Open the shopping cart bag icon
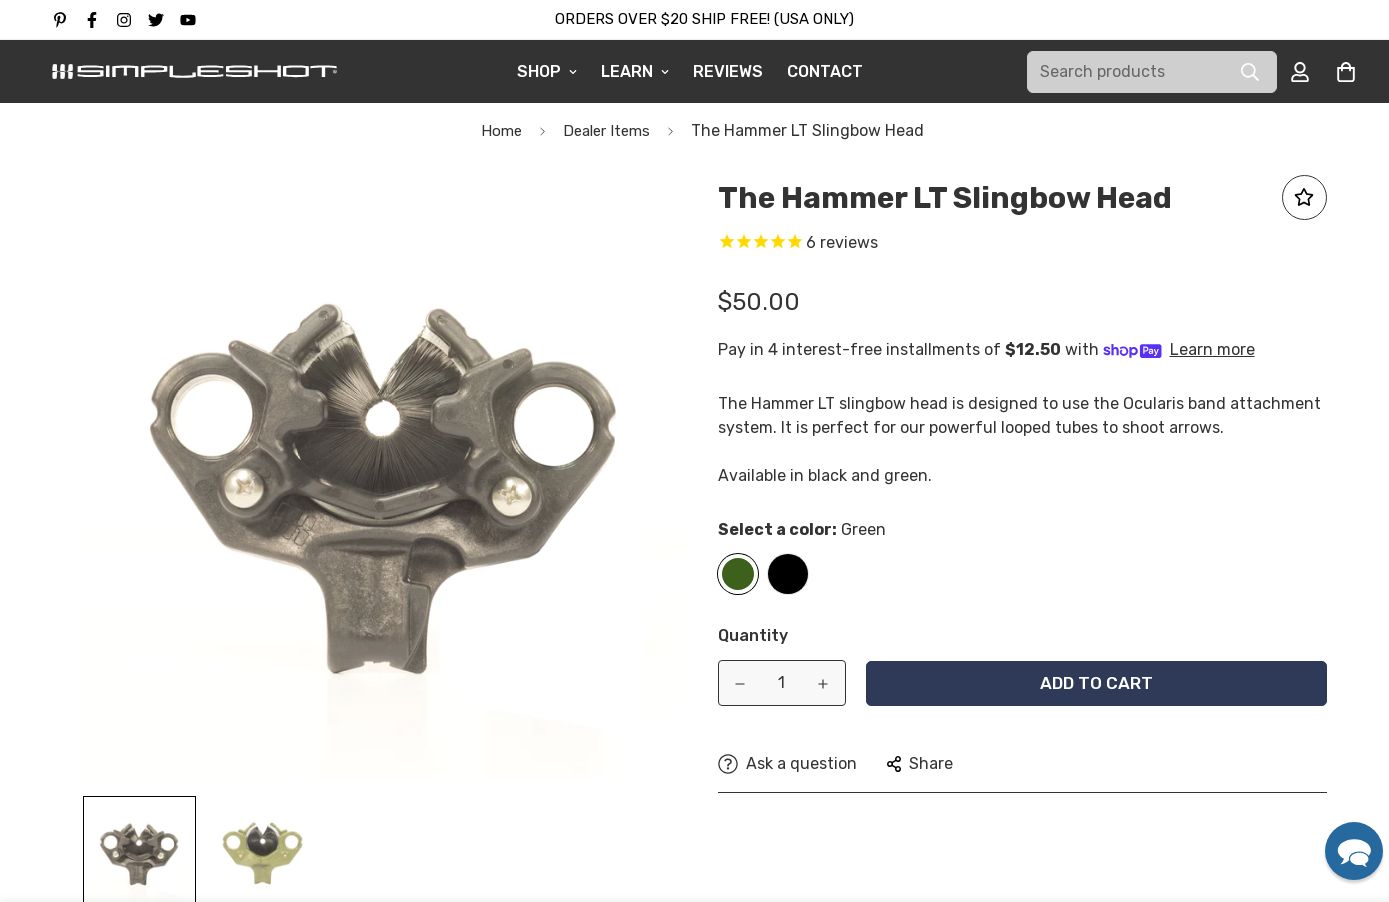The image size is (1389, 902). (x=1346, y=72)
